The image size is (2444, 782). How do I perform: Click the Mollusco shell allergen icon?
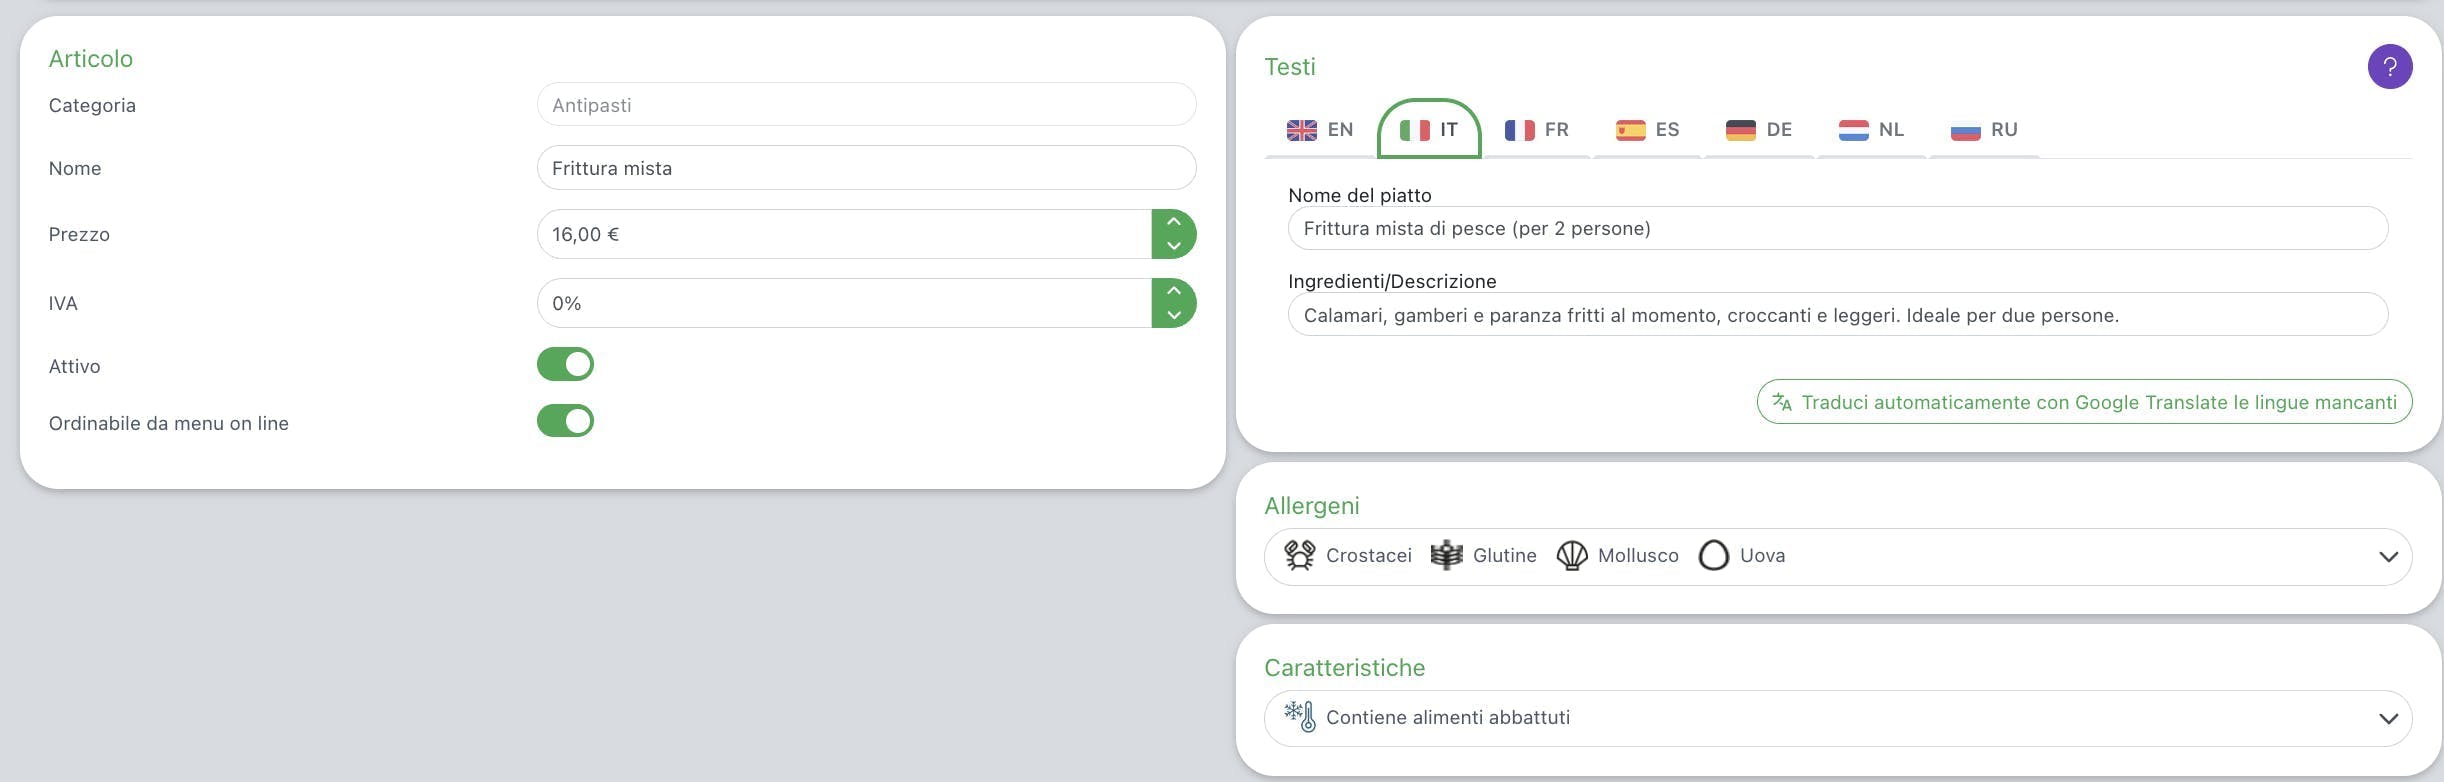(1572, 555)
